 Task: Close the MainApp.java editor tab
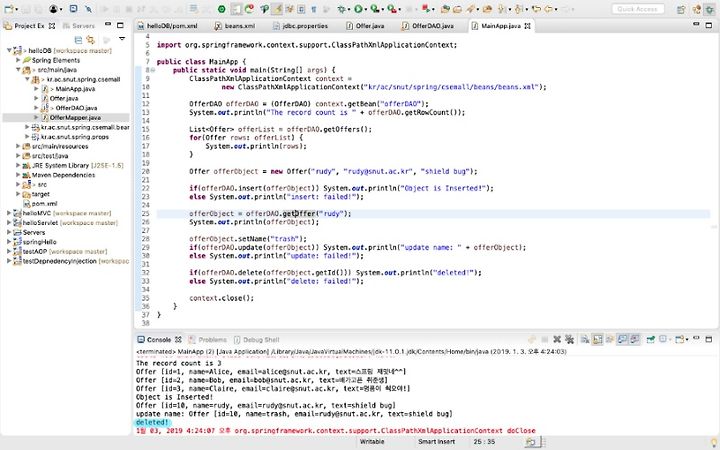[528, 26]
